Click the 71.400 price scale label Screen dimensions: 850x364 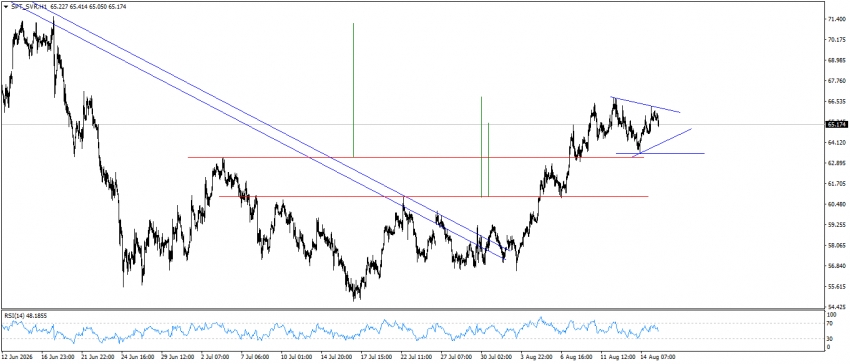pyautogui.click(x=836, y=19)
